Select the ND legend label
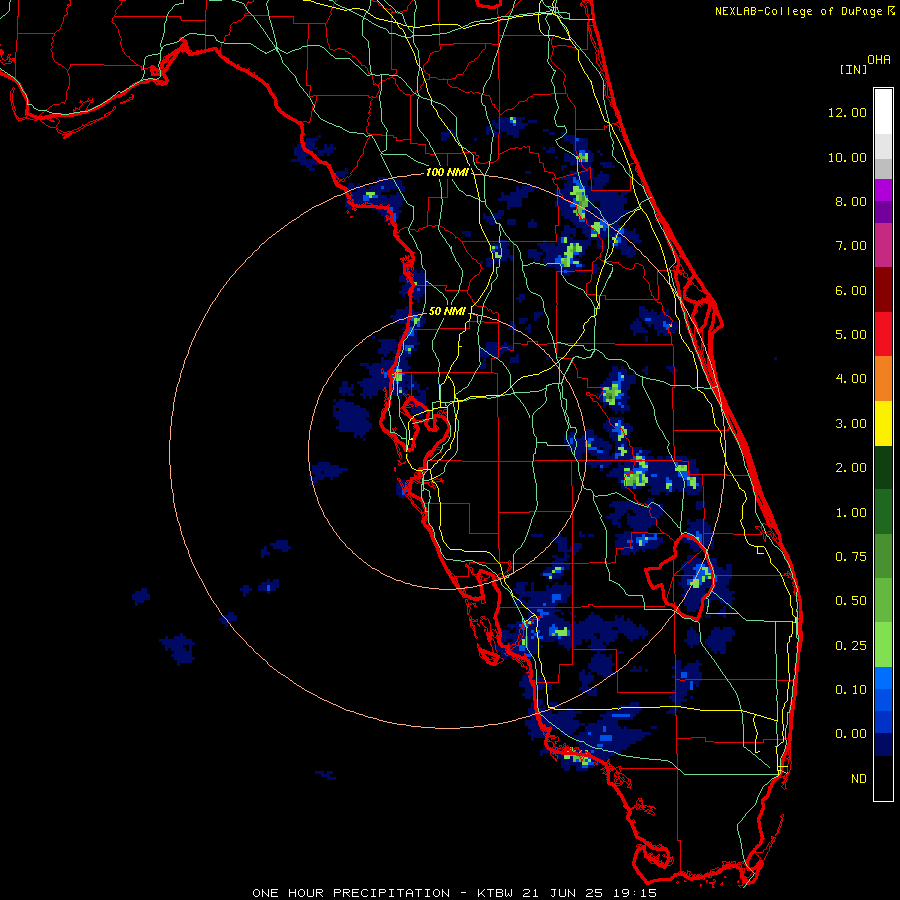 coord(859,779)
